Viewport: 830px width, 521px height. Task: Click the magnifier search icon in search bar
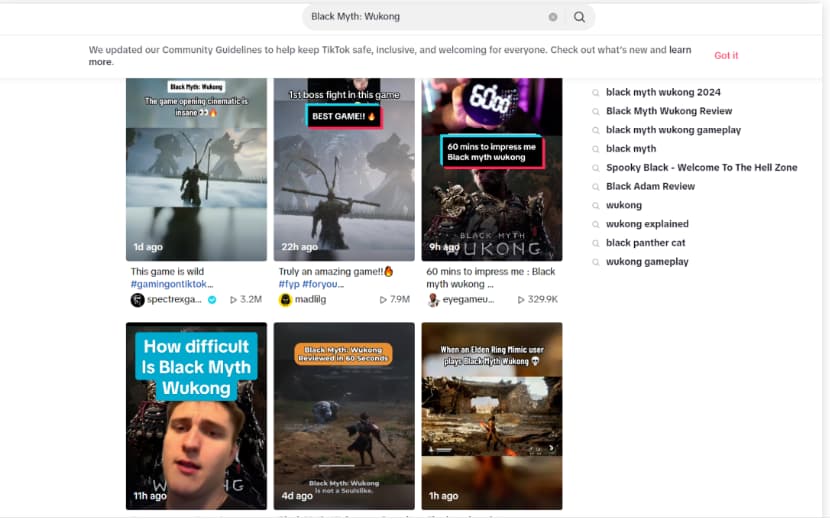point(580,17)
